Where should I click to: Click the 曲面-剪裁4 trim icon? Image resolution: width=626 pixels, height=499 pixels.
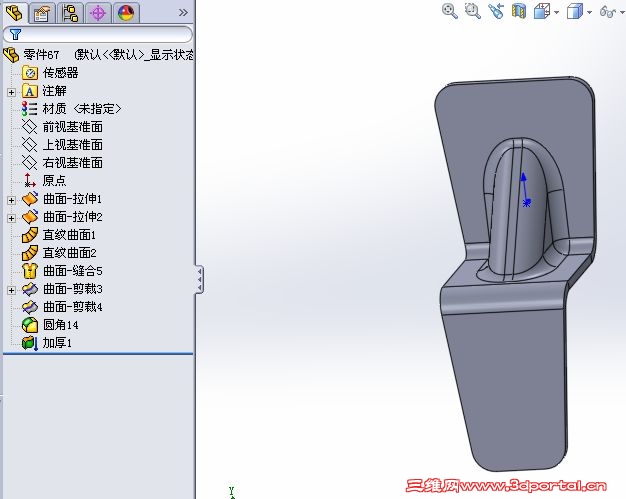30,307
